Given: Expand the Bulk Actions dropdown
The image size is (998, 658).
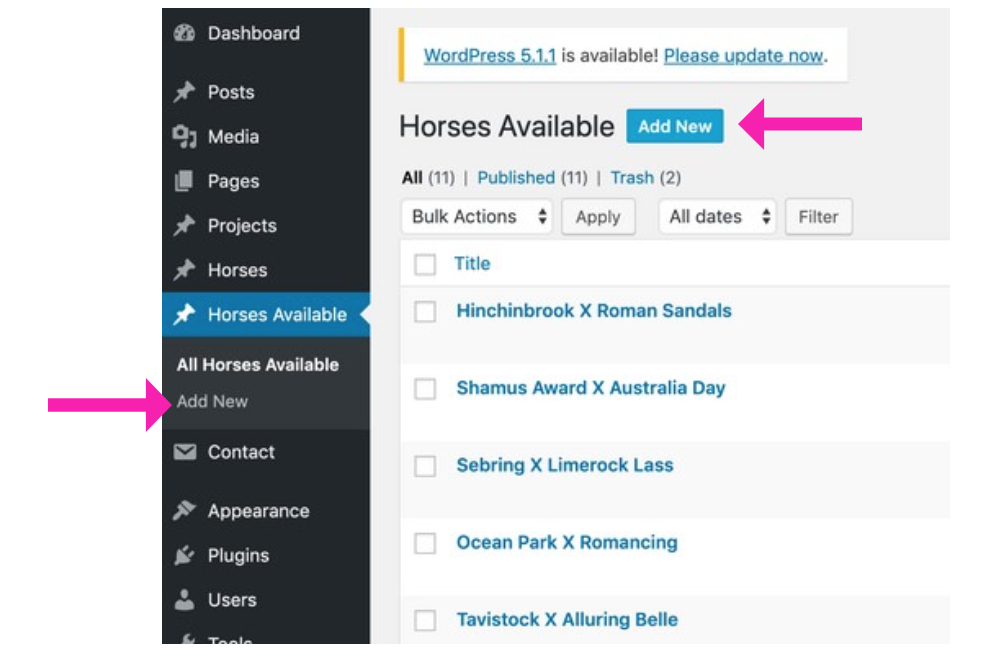Looking at the screenshot, I should pyautogui.click(x=480, y=217).
